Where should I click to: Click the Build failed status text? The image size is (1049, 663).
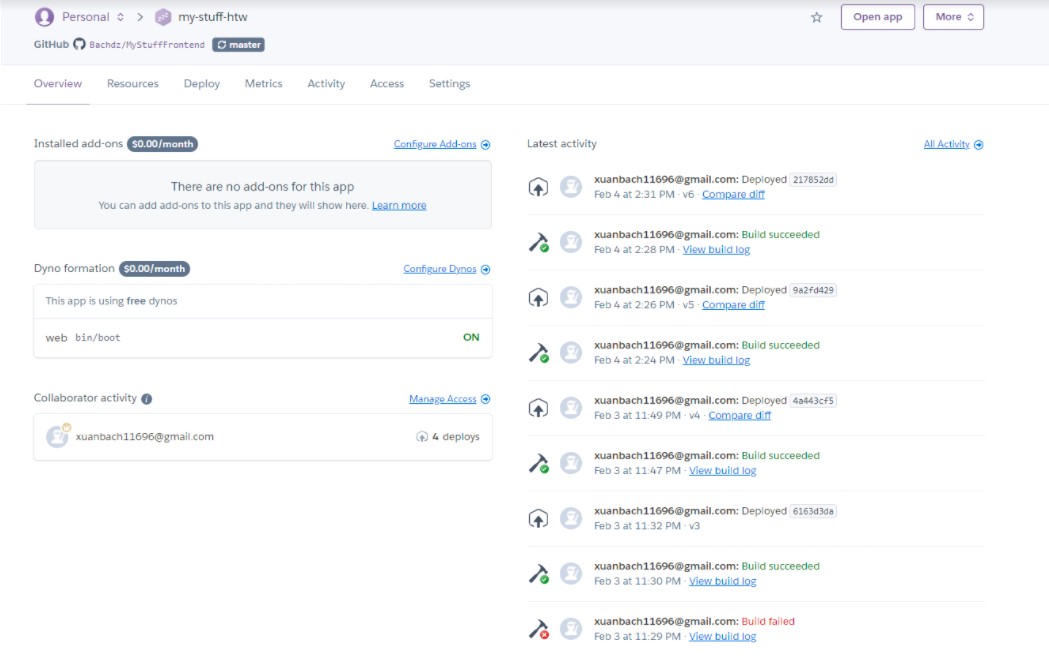[x=767, y=621]
